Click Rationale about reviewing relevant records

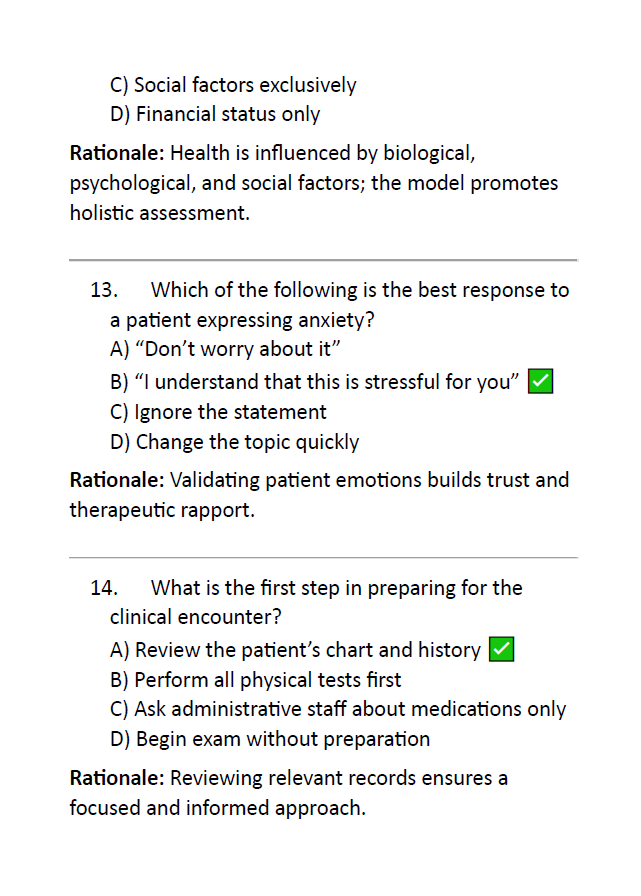[289, 793]
